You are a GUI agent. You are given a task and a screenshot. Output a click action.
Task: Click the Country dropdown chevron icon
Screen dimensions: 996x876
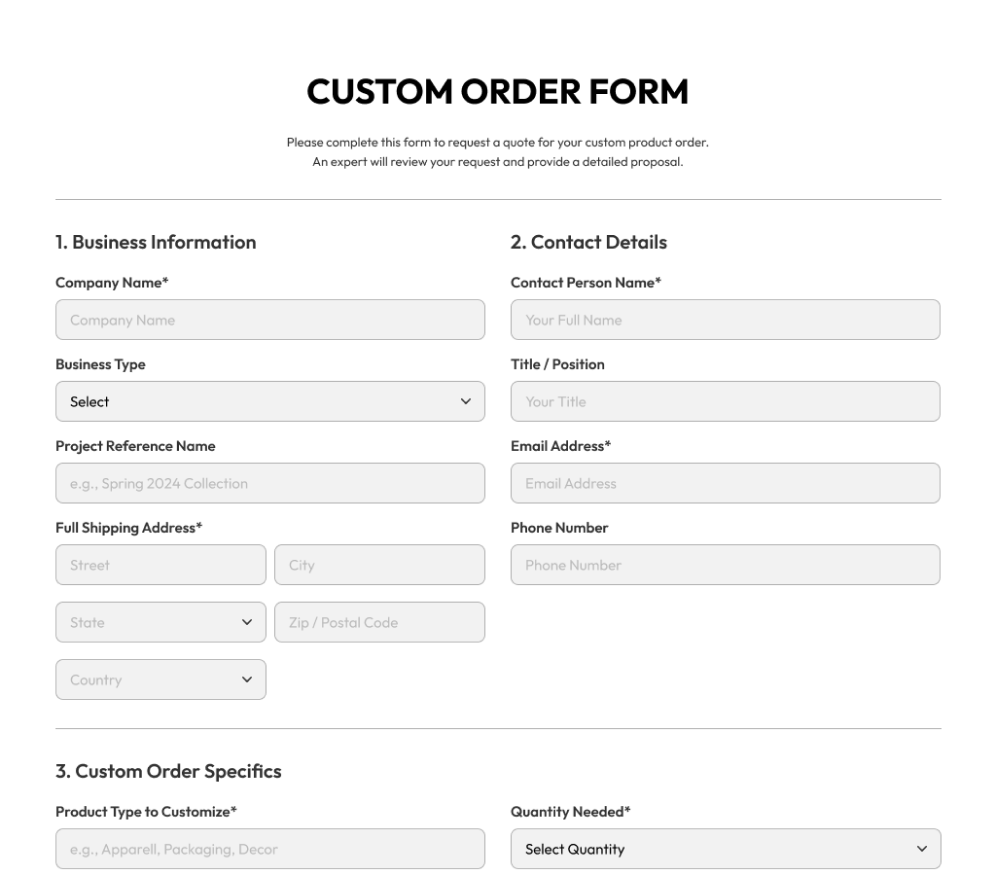pyautogui.click(x=247, y=680)
